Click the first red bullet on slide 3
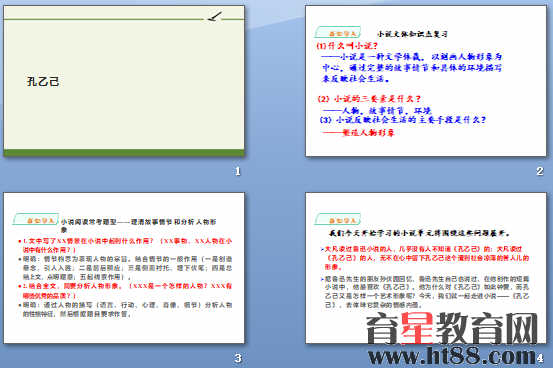 (126, 245)
